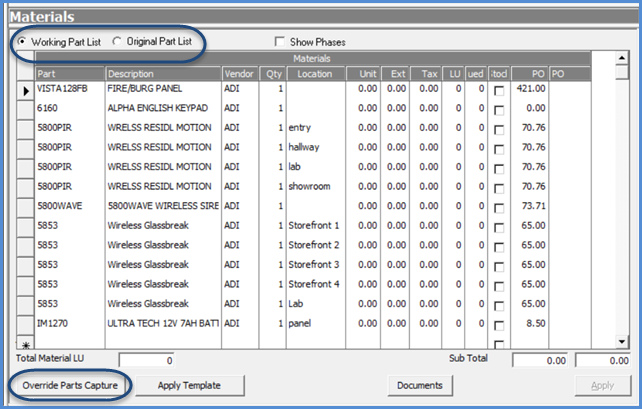The image size is (642, 409).
Task: Click the ALPHA ENGLISH KEYPAD description cell
Action: (163, 108)
